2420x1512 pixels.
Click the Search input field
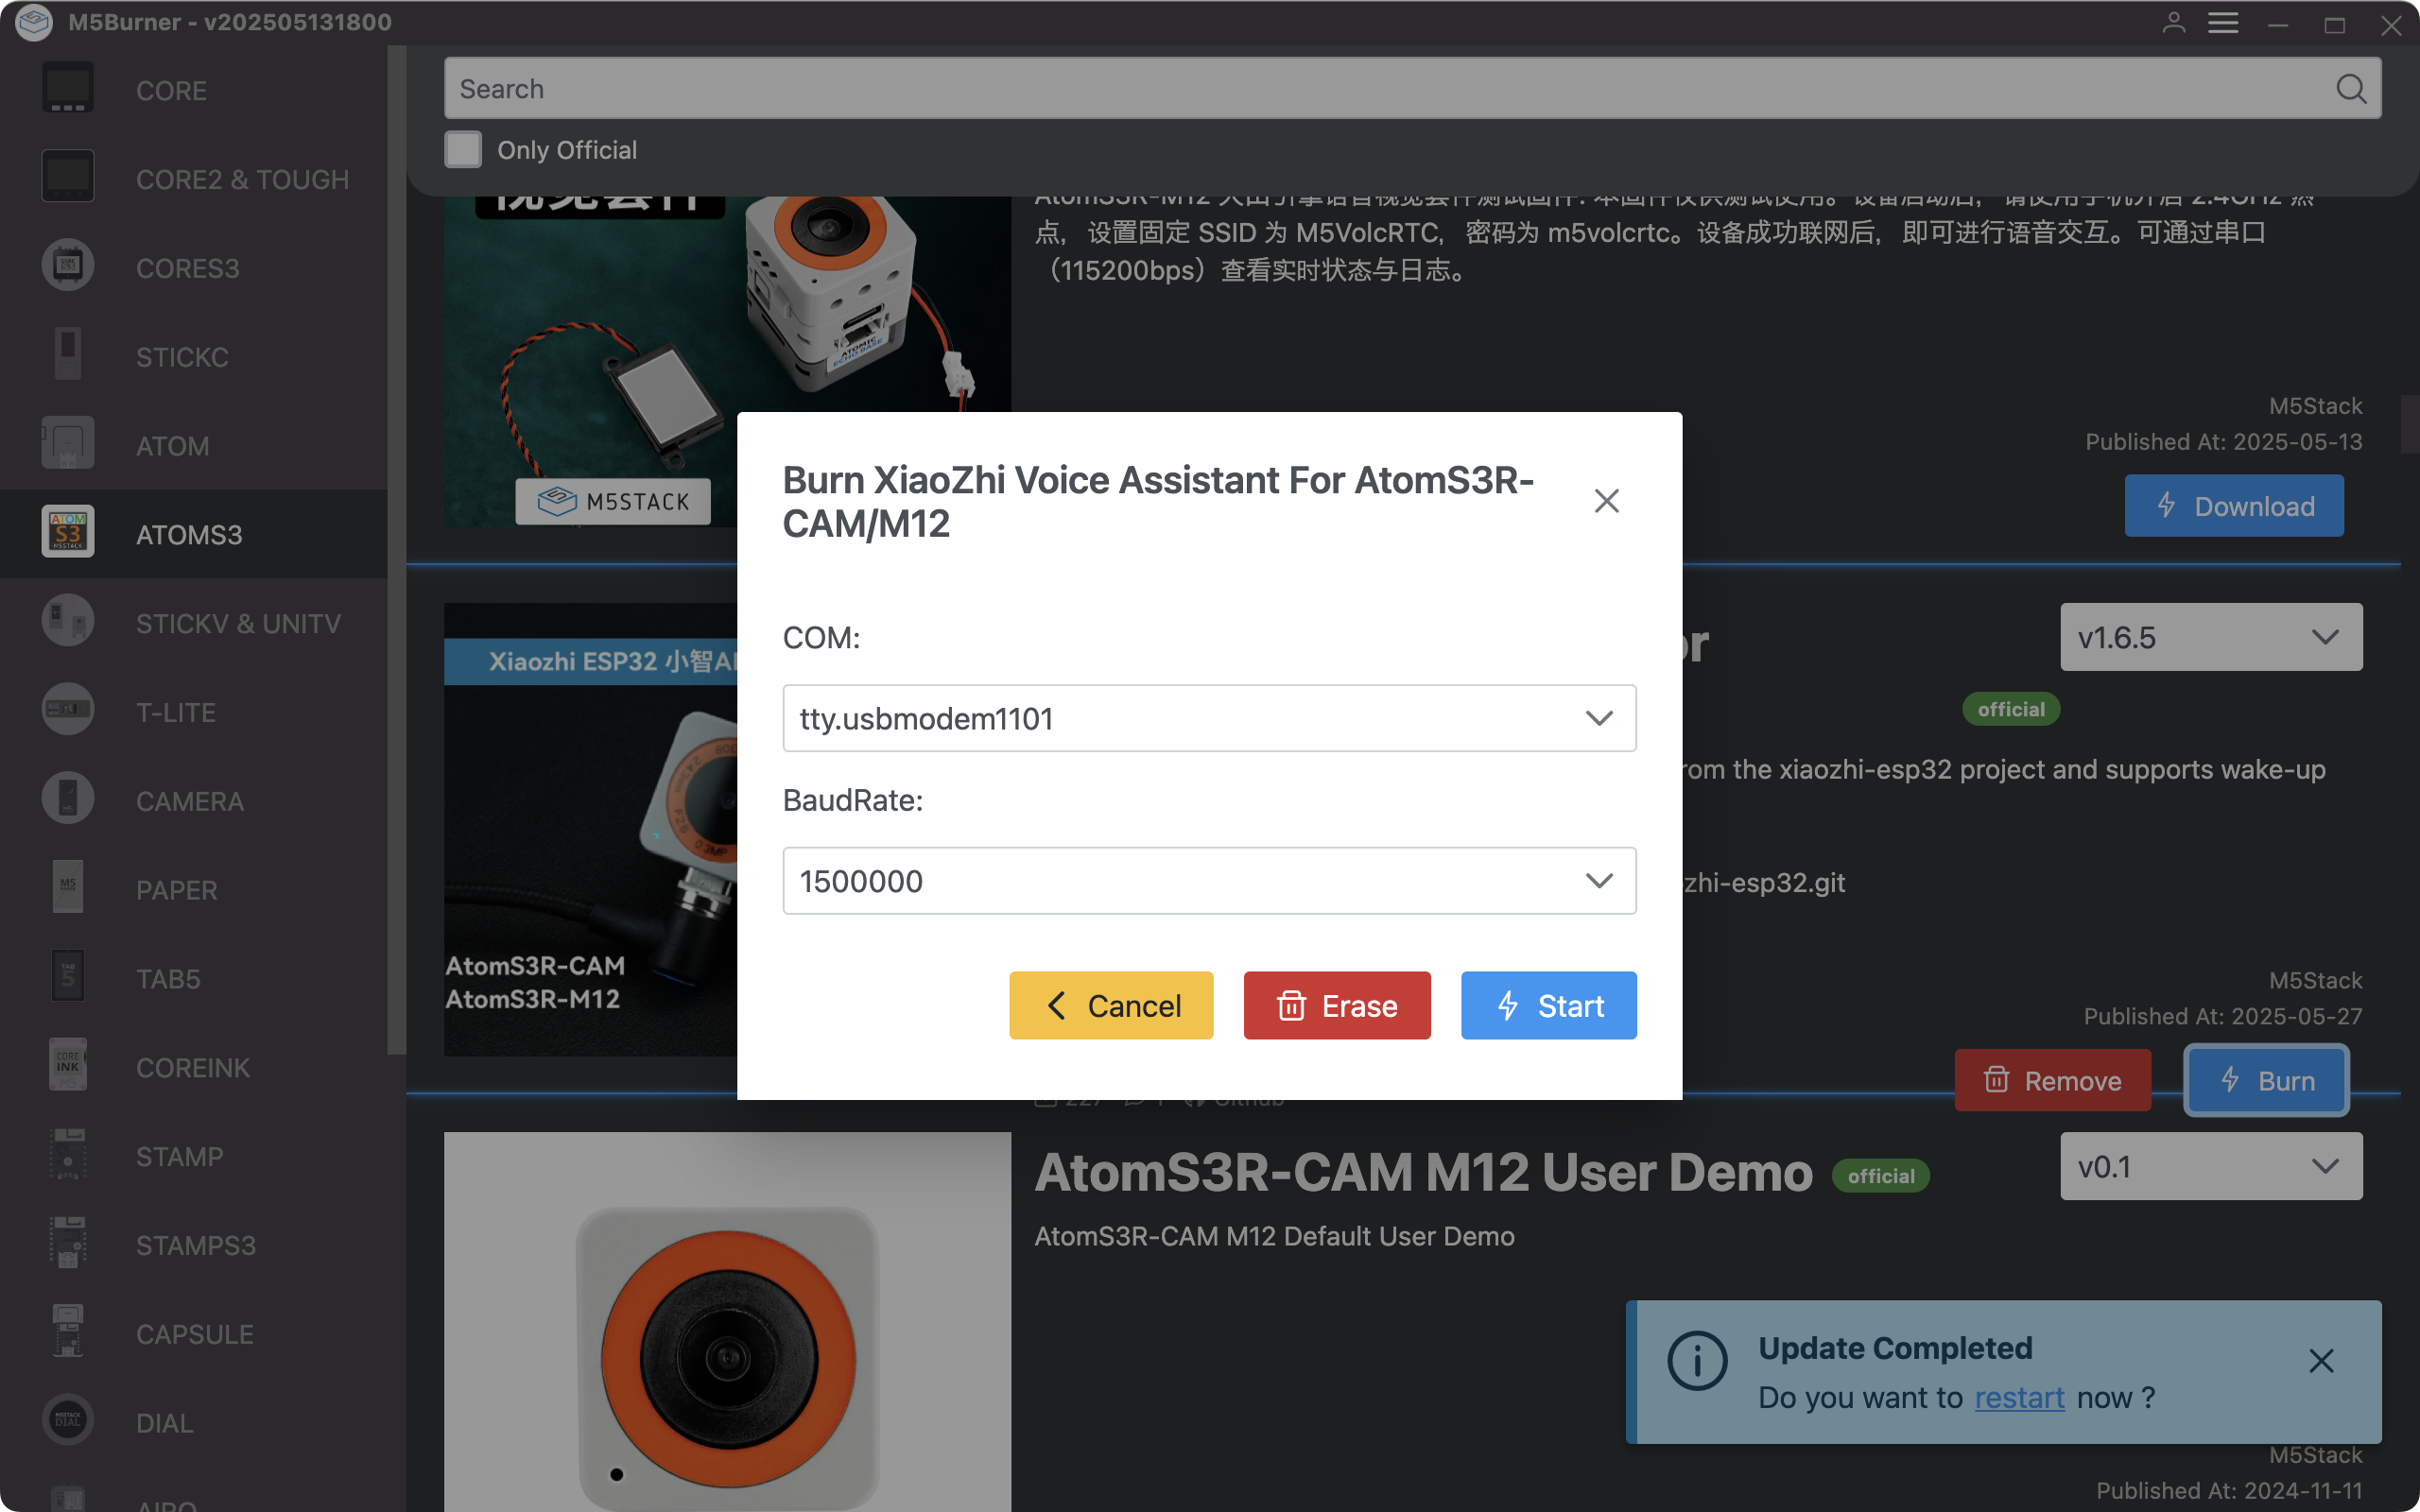tap(1412, 89)
